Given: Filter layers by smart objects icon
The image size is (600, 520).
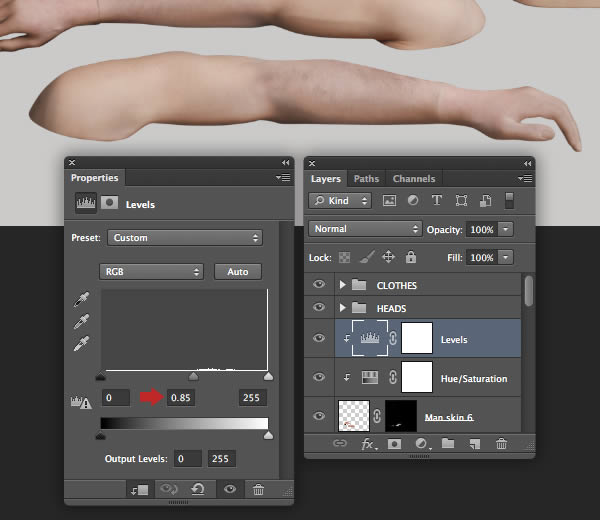Looking at the screenshot, I should tap(485, 201).
